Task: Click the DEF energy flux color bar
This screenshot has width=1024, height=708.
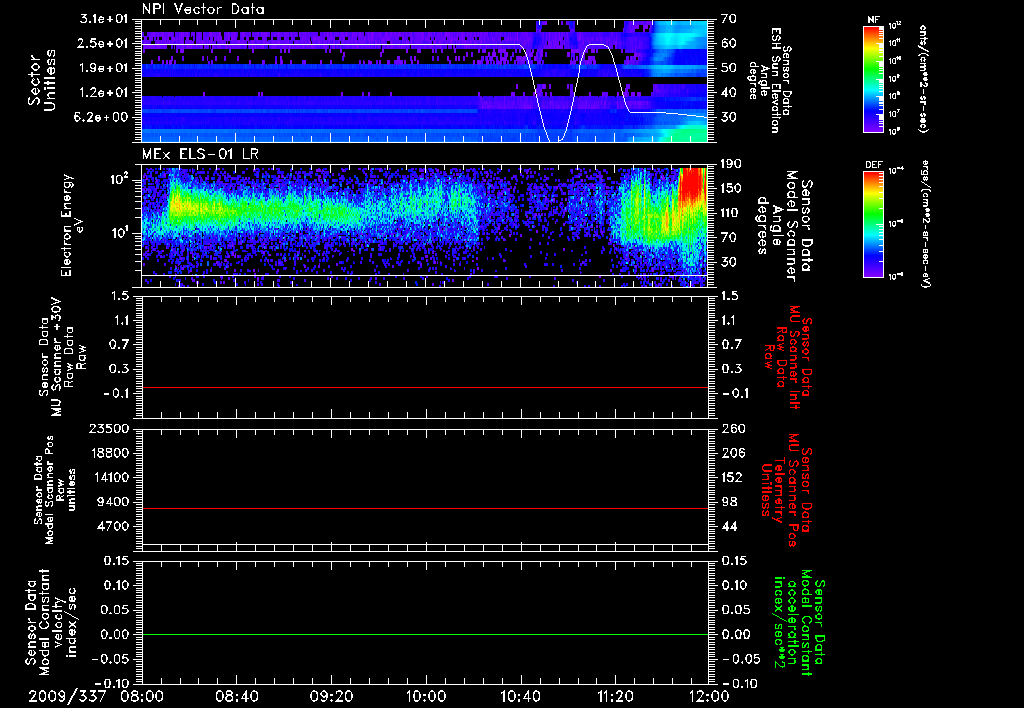Action: coord(874,224)
